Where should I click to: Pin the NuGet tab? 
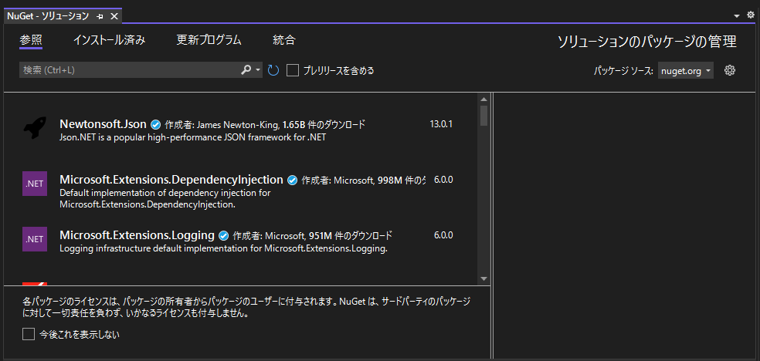[100, 16]
